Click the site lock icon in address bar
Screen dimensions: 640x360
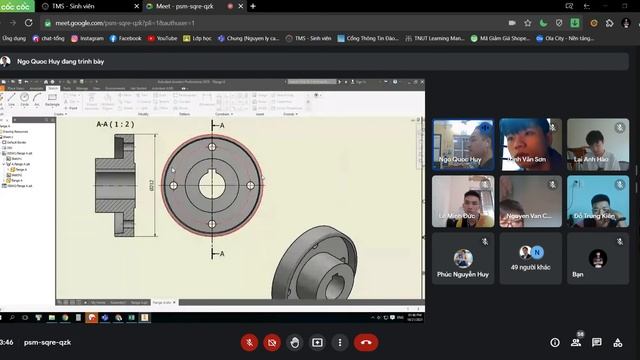pyautogui.click(x=48, y=23)
